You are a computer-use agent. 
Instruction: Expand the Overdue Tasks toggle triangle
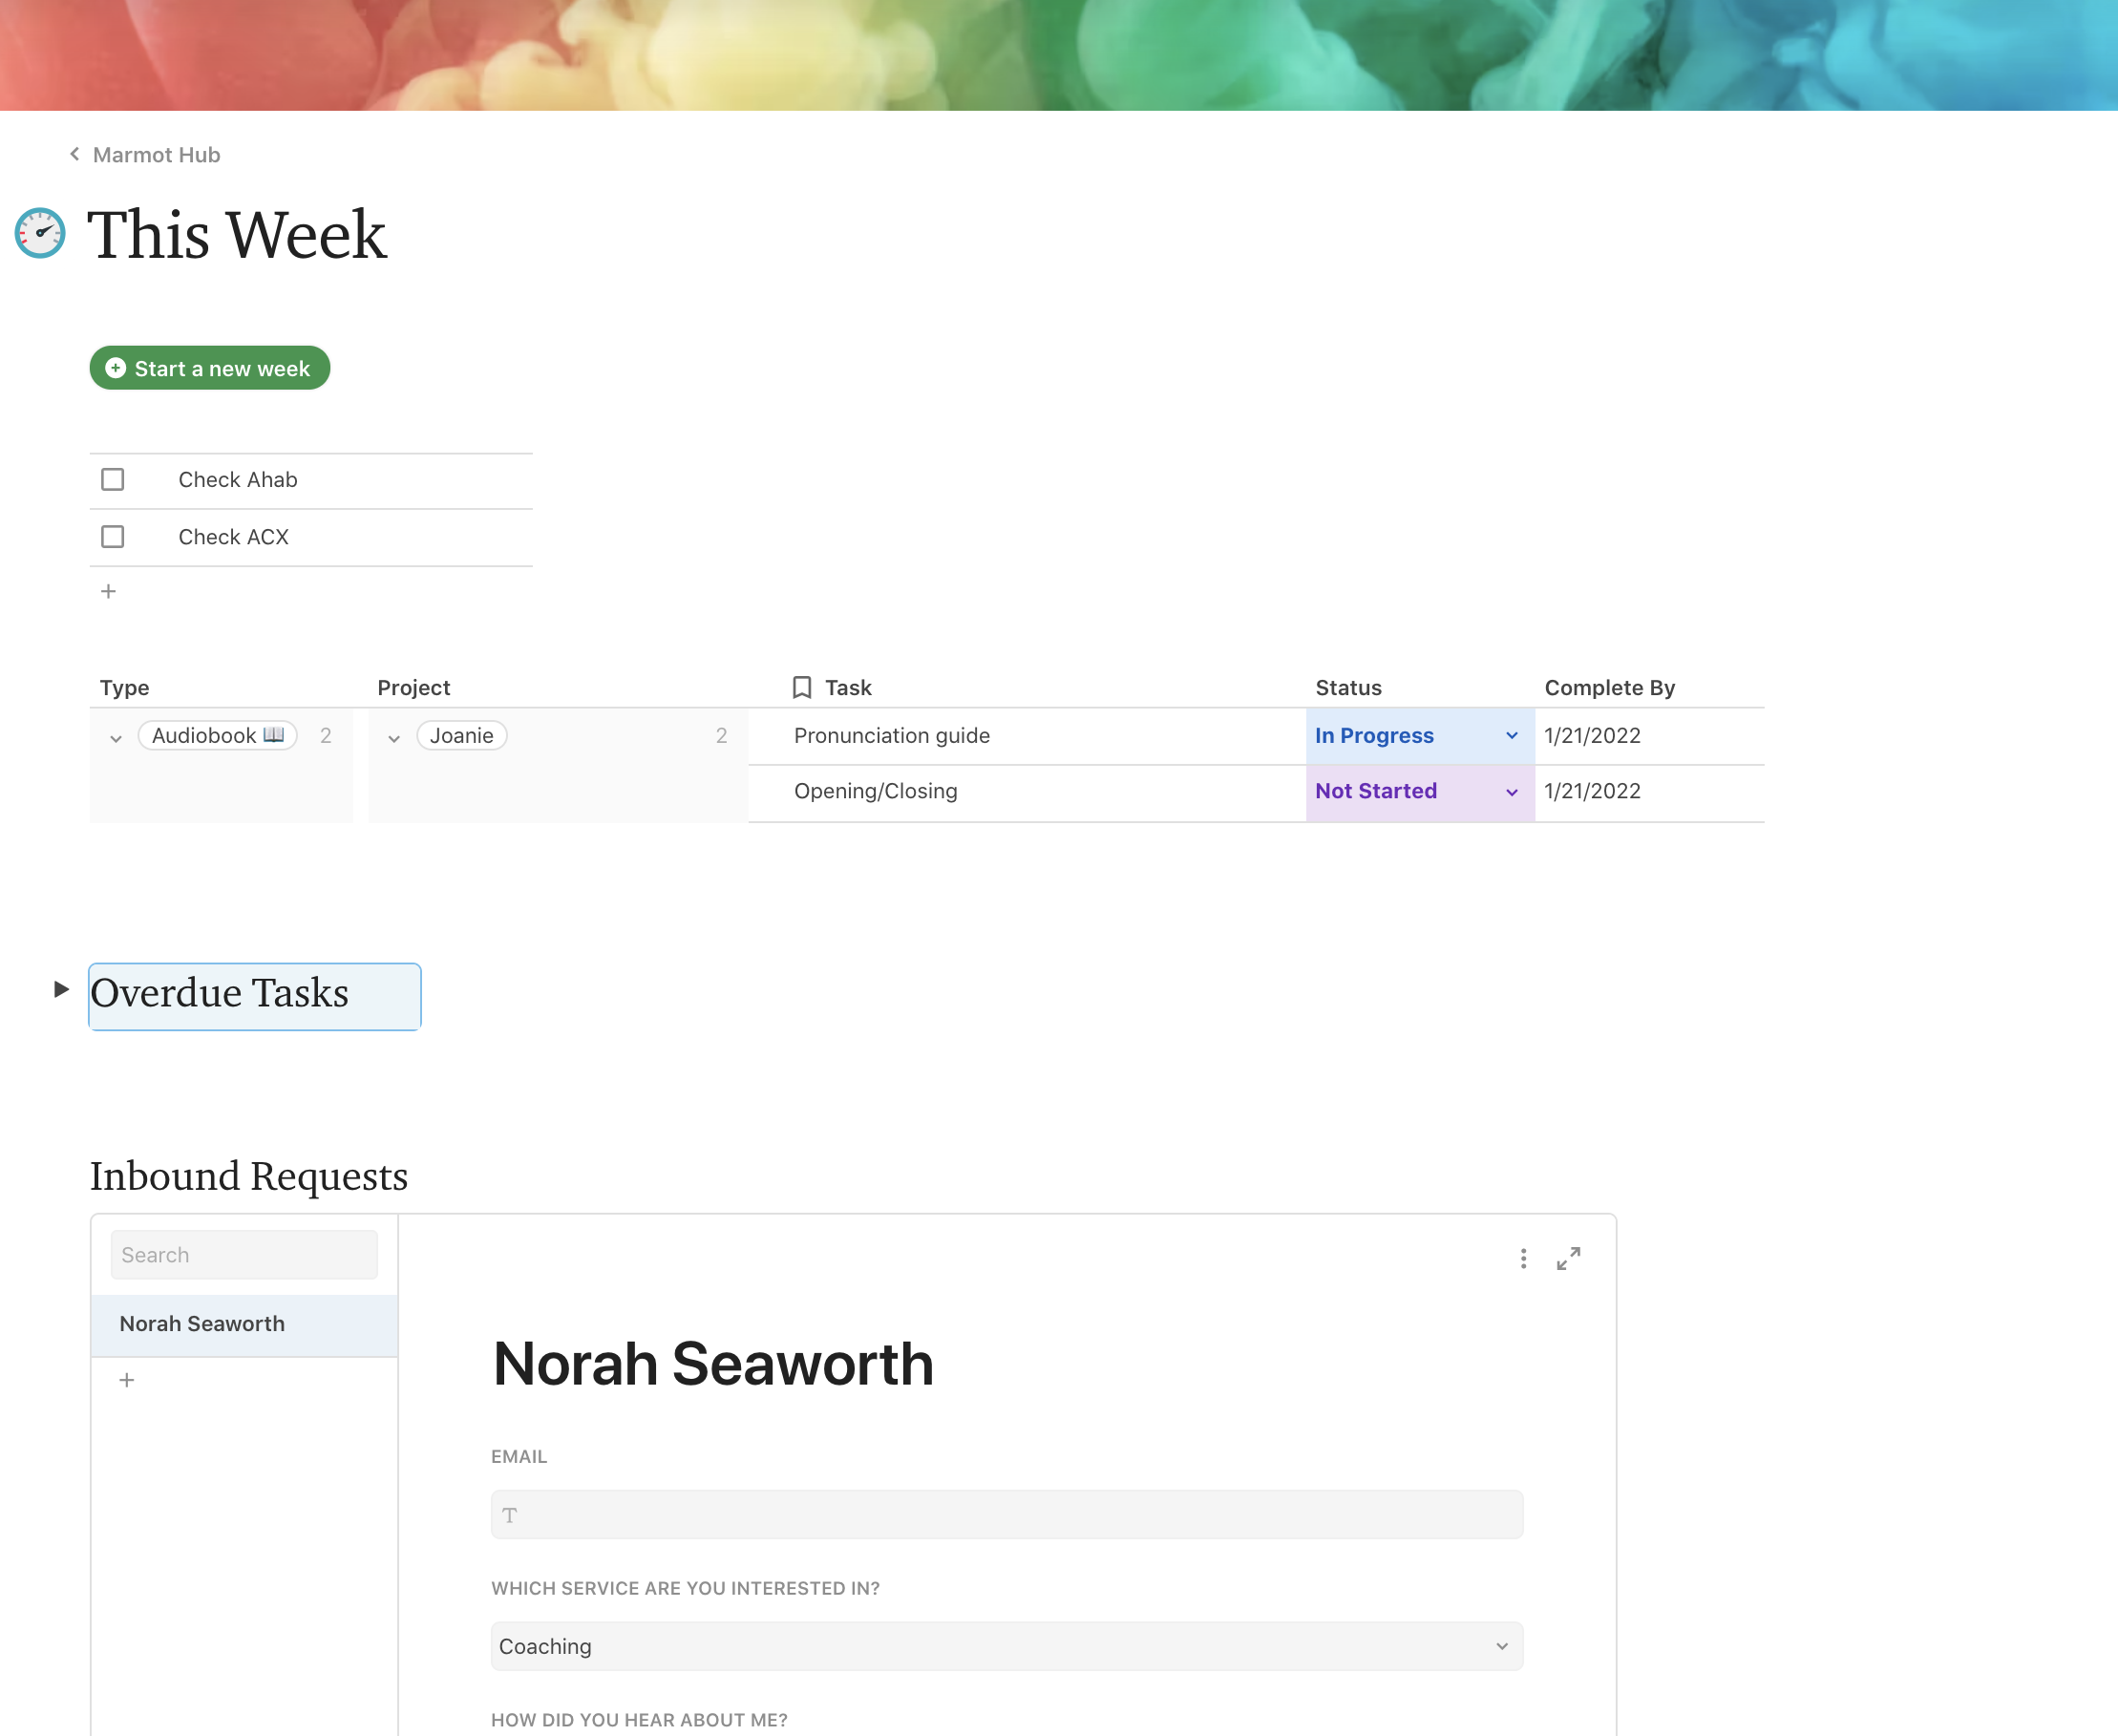[61, 989]
